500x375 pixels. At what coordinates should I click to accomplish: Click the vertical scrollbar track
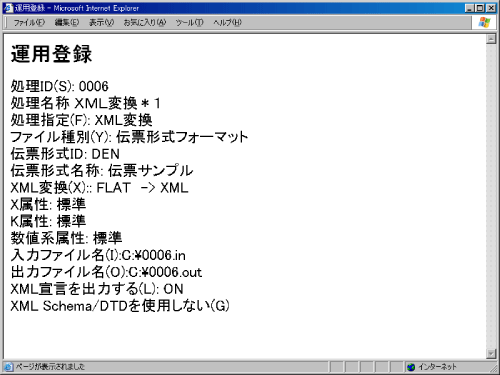(491, 196)
